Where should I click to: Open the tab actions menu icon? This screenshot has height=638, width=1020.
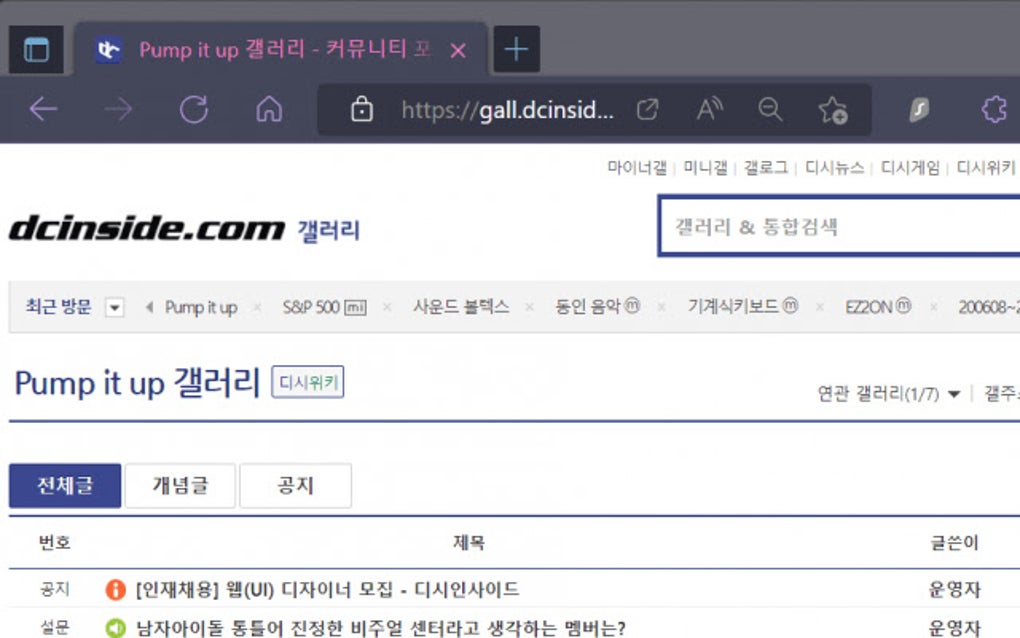click(x=36, y=49)
